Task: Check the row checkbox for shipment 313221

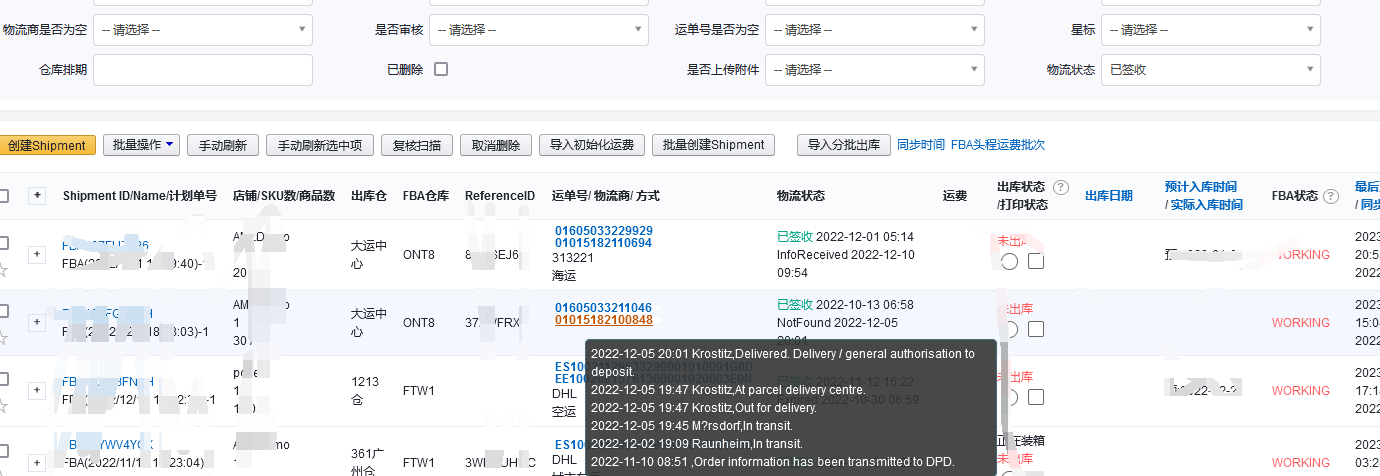Action: (3, 243)
